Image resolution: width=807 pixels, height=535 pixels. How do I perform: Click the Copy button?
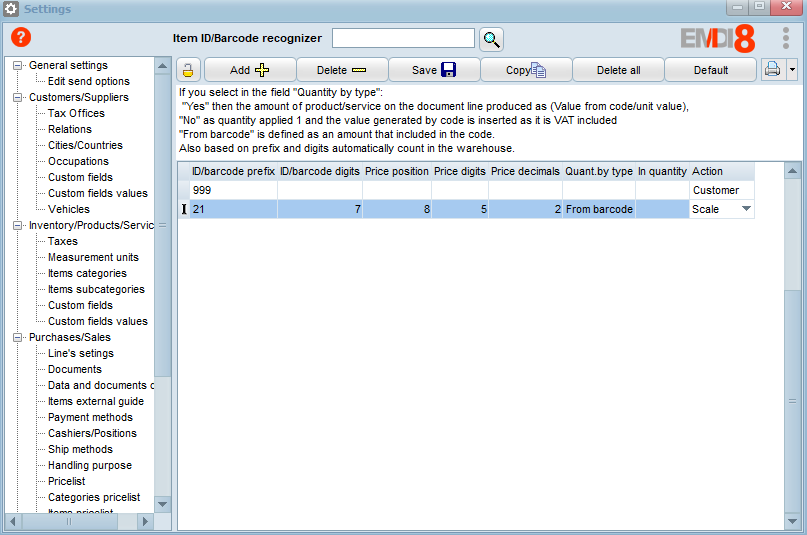point(526,70)
